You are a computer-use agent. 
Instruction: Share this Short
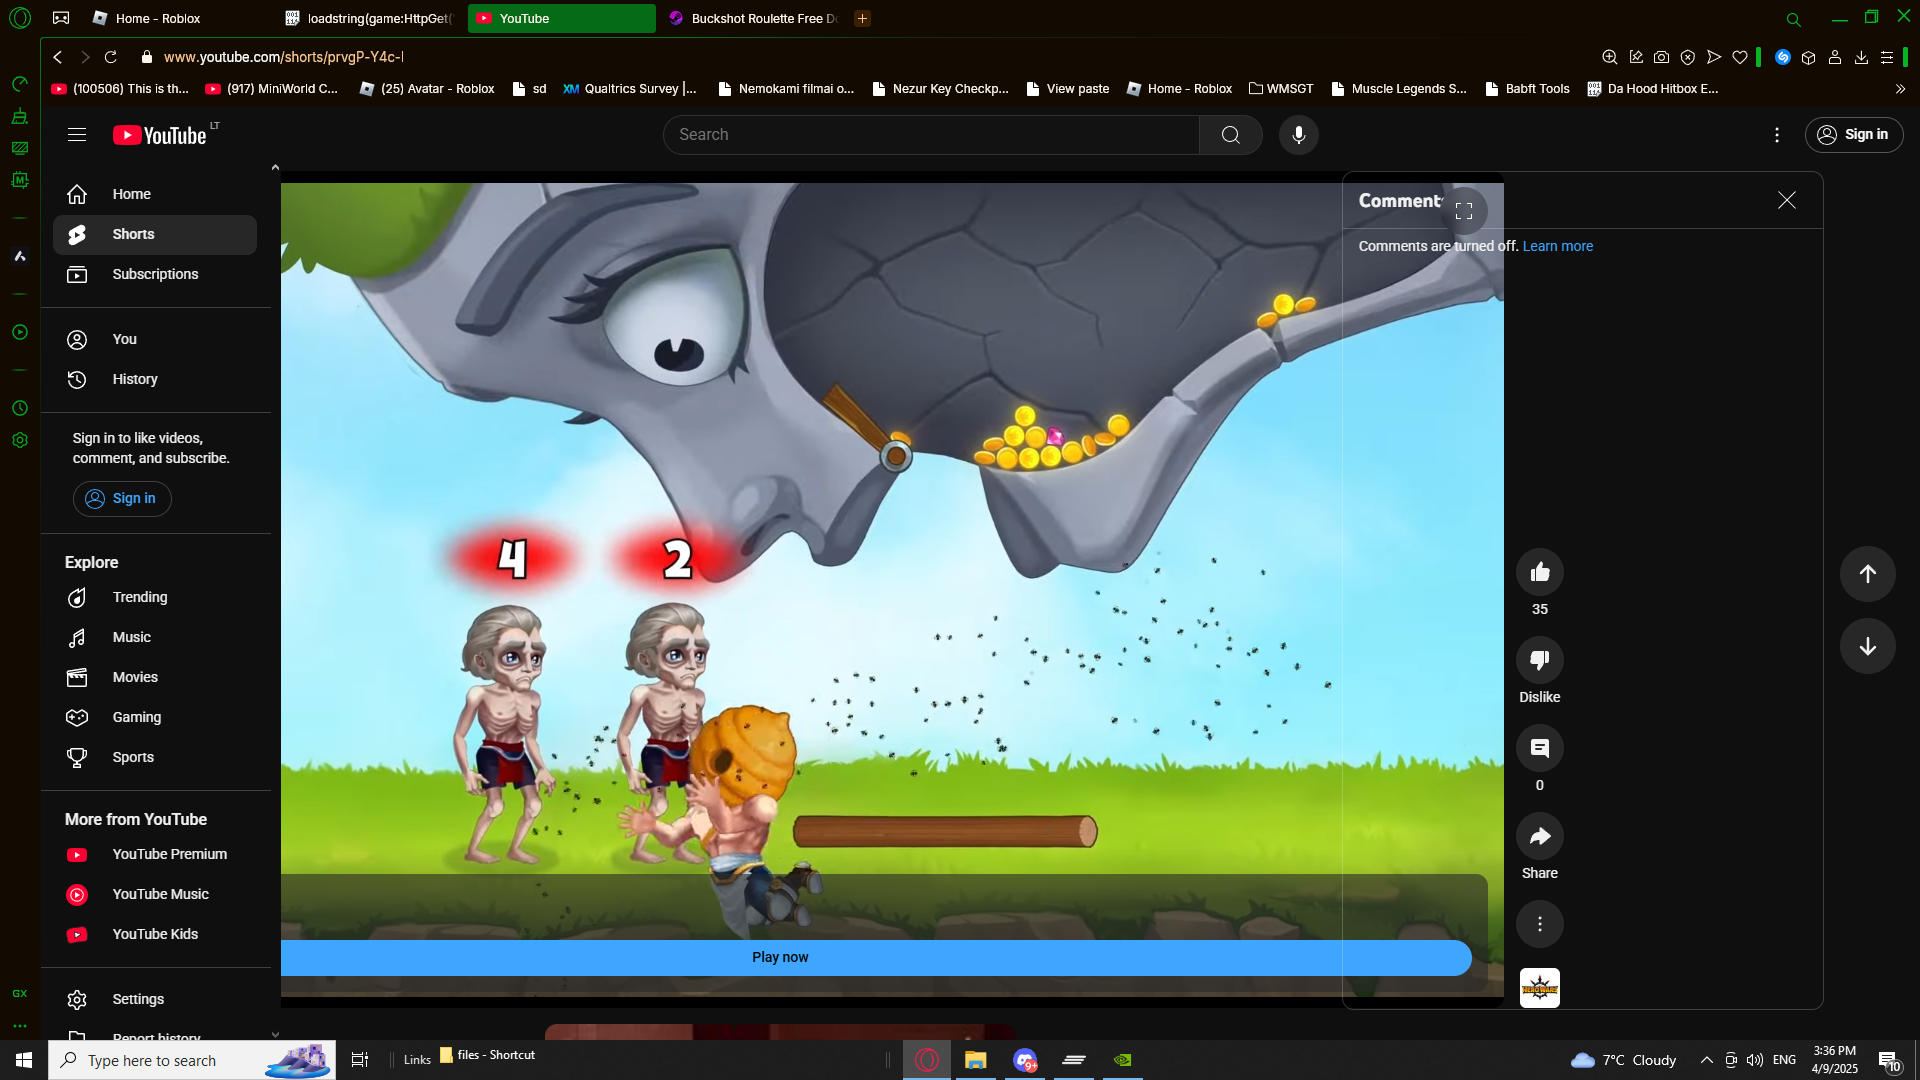pyautogui.click(x=1539, y=836)
